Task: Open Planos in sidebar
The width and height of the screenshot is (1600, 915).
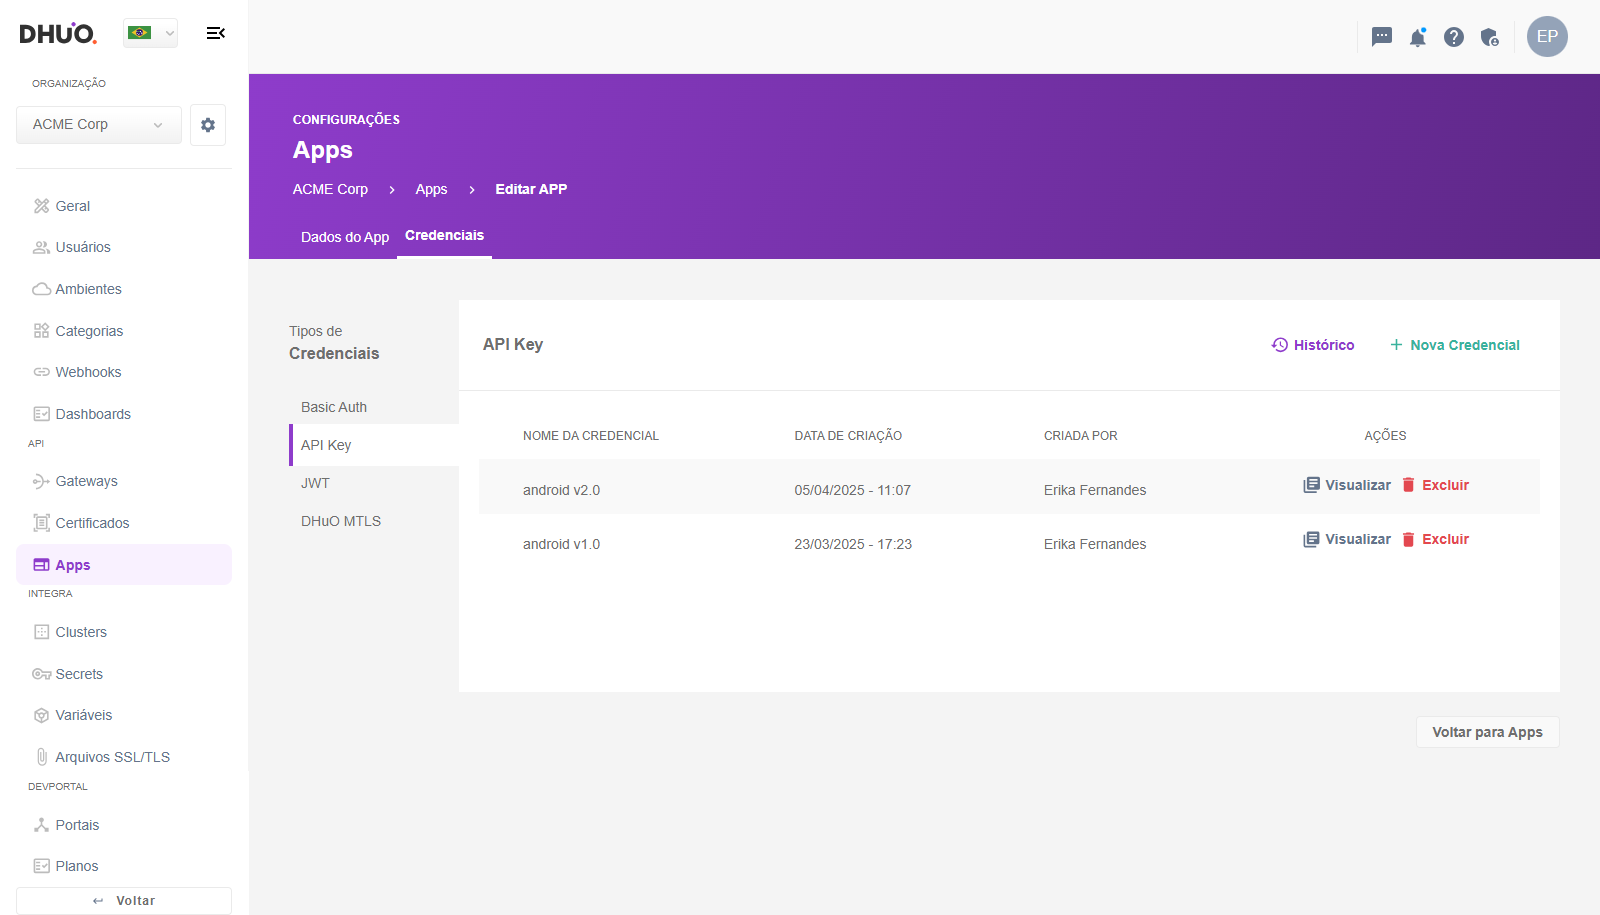Action: [124, 866]
